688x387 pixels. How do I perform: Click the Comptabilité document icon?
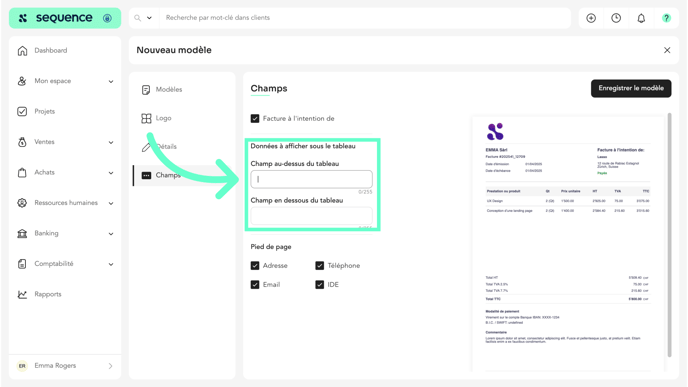(22, 264)
